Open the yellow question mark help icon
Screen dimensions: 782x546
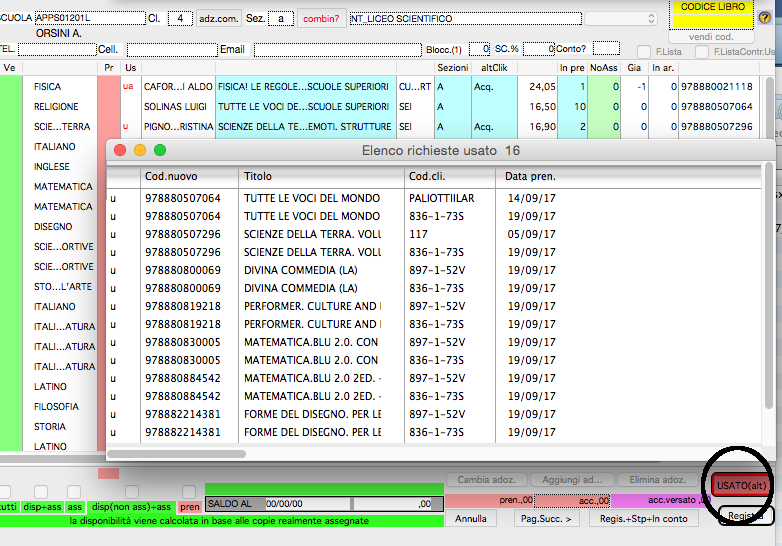click(765, 18)
